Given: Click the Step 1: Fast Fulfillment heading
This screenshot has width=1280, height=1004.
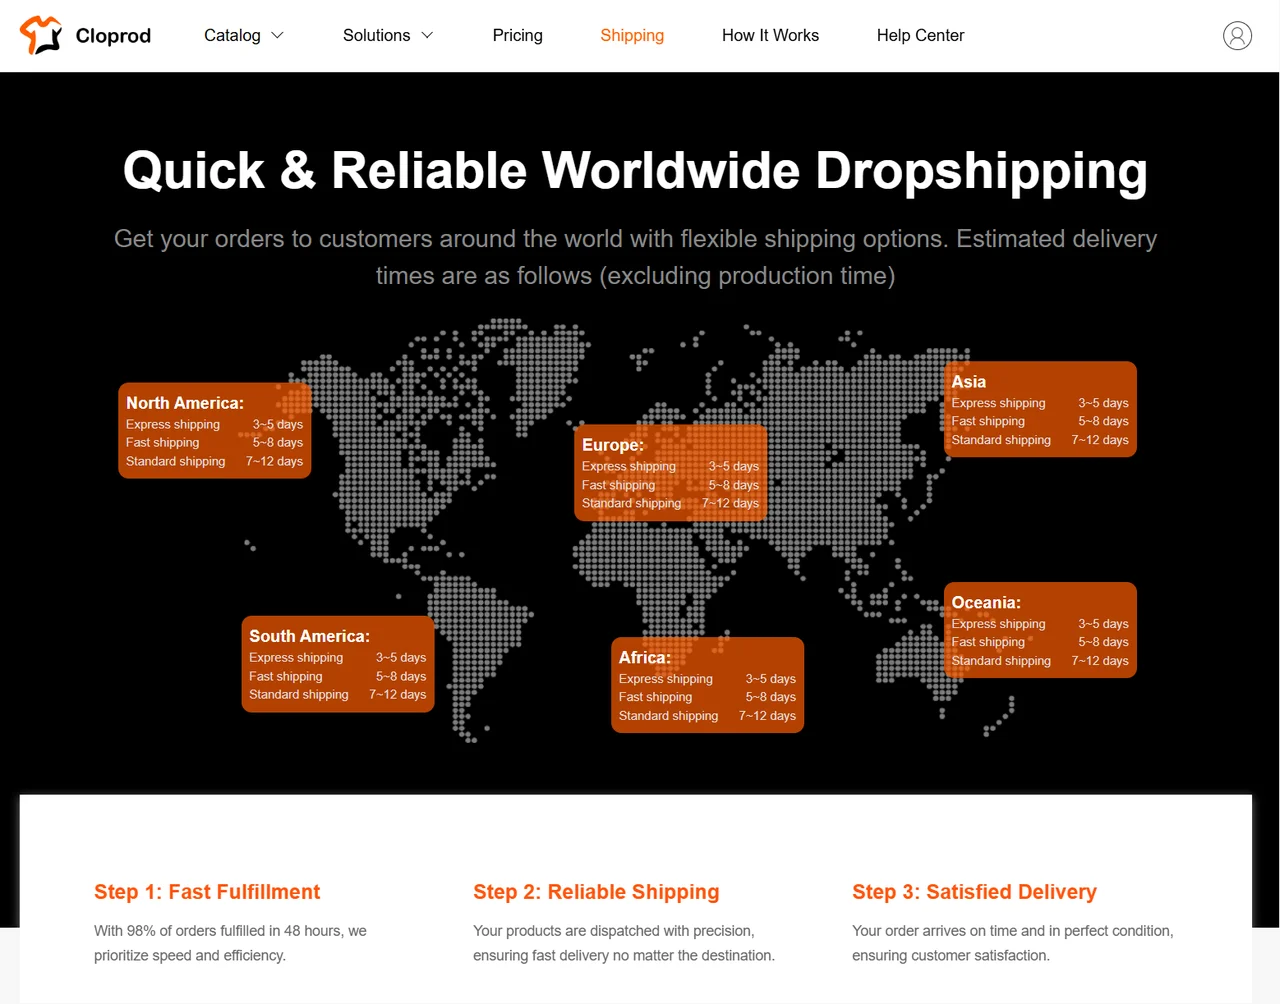Looking at the screenshot, I should click(x=207, y=892).
